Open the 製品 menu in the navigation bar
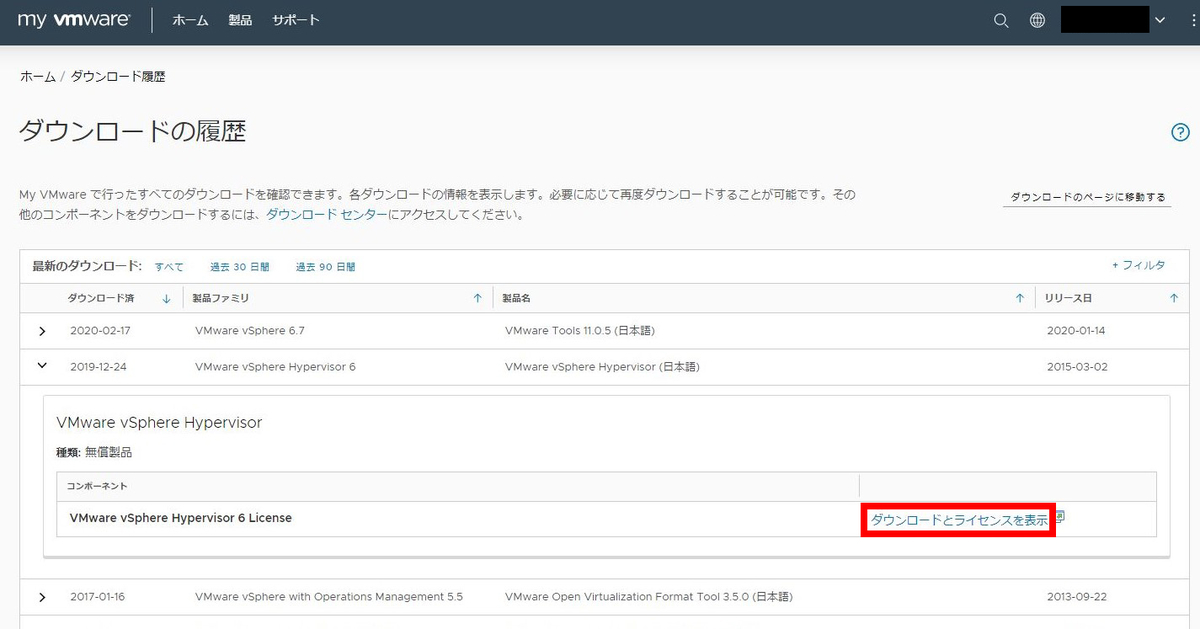This screenshot has width=1200, height=629. pyautogui.click(x=240, y=19)
